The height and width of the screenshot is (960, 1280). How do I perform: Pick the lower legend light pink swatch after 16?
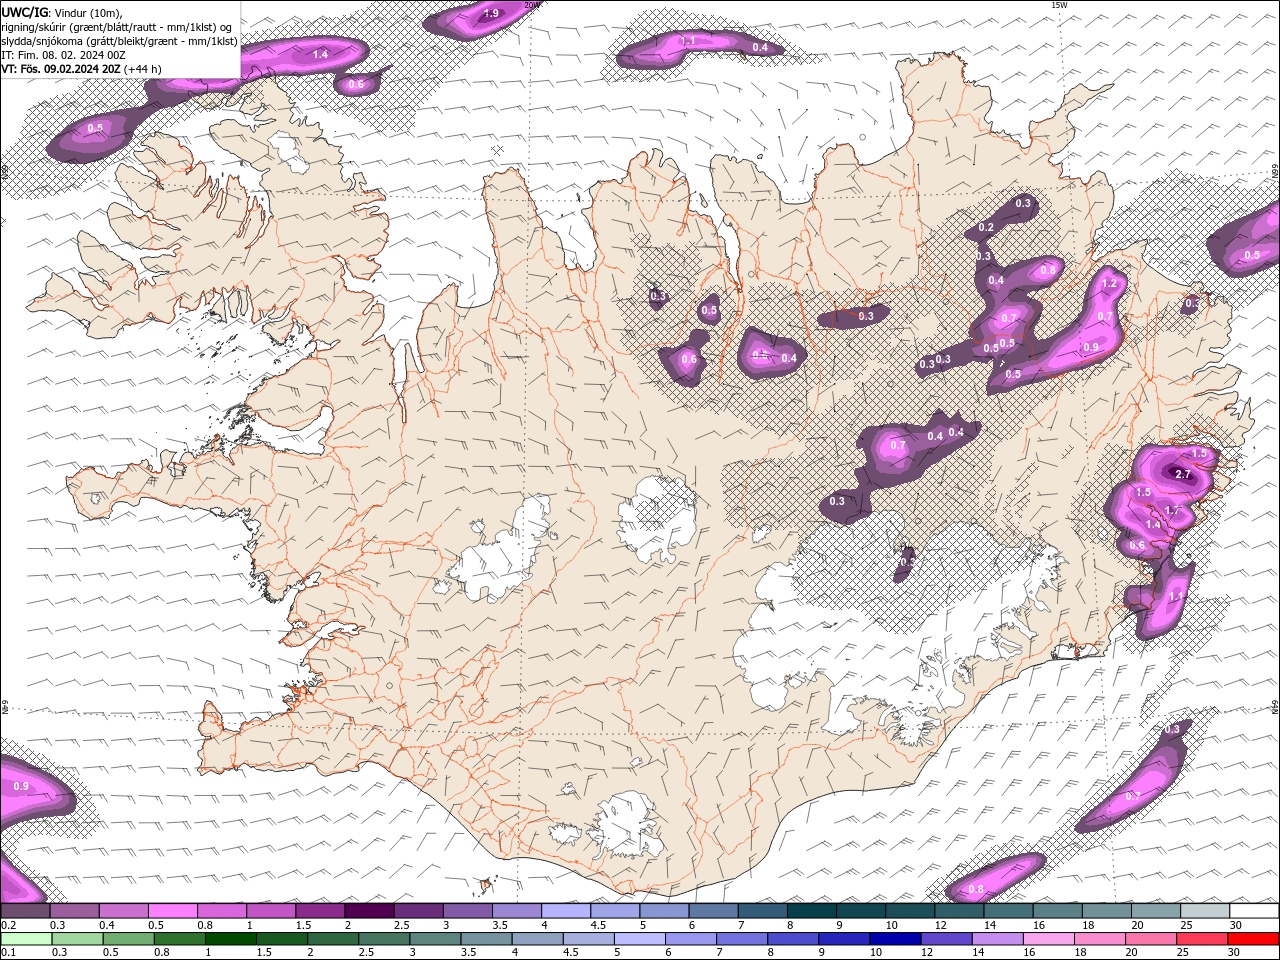[1049, 938]
